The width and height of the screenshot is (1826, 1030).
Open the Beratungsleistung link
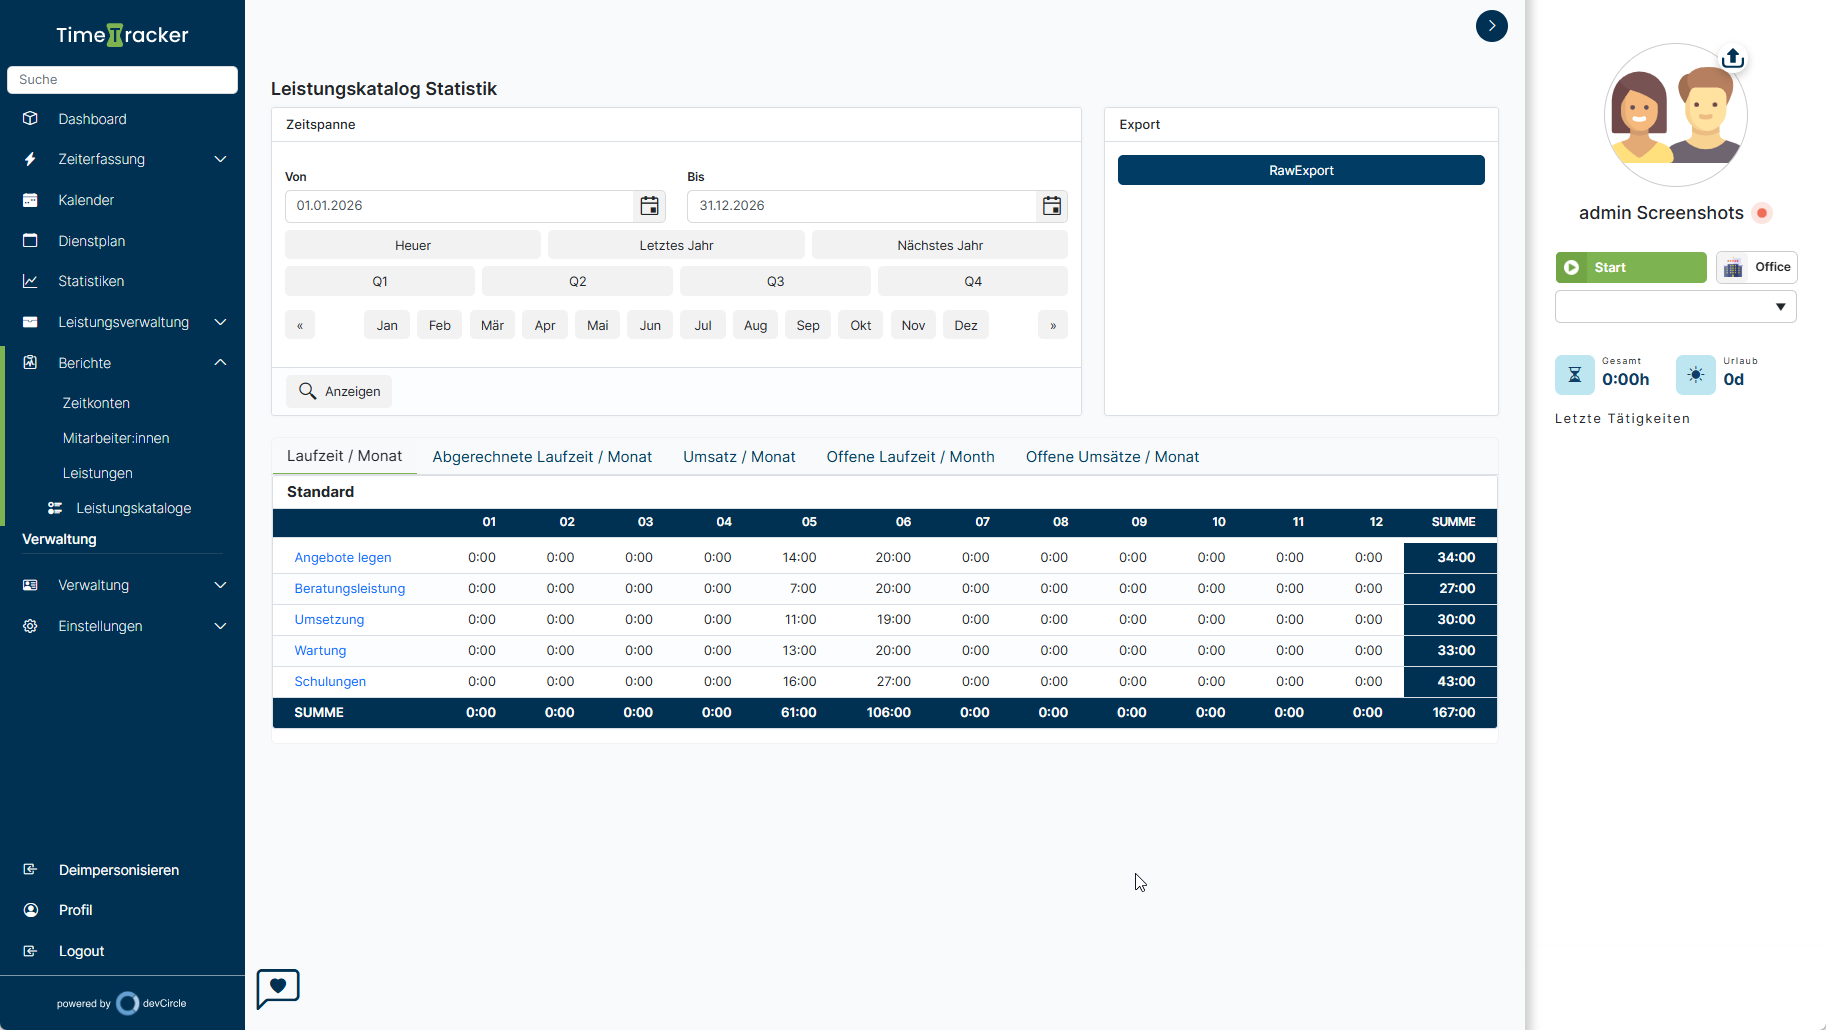pos(350,589)
